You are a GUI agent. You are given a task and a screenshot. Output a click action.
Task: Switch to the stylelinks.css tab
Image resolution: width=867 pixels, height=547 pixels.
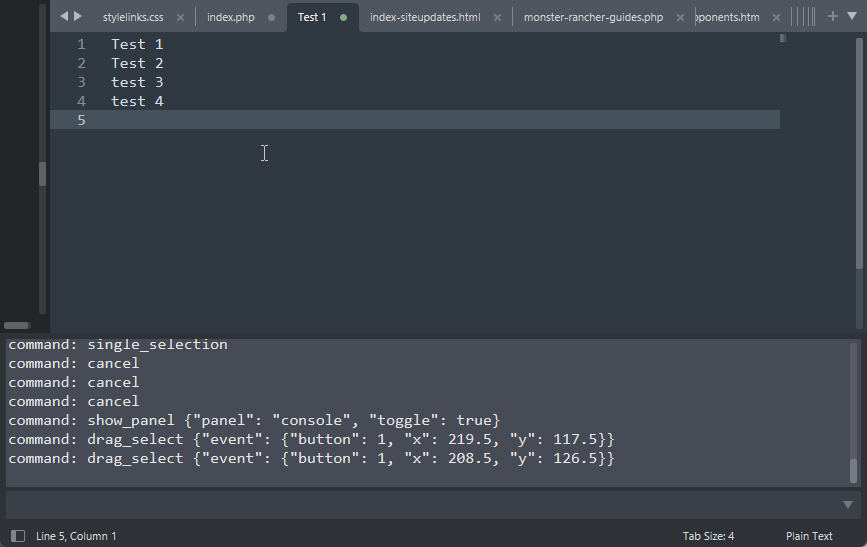(132, 18)
